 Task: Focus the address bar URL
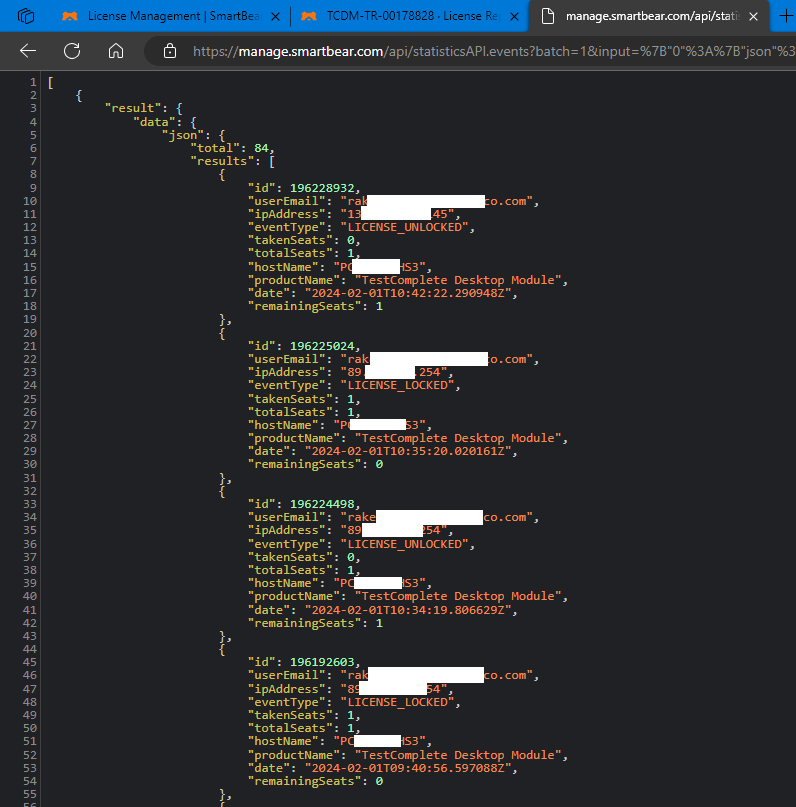coord(480,51)
